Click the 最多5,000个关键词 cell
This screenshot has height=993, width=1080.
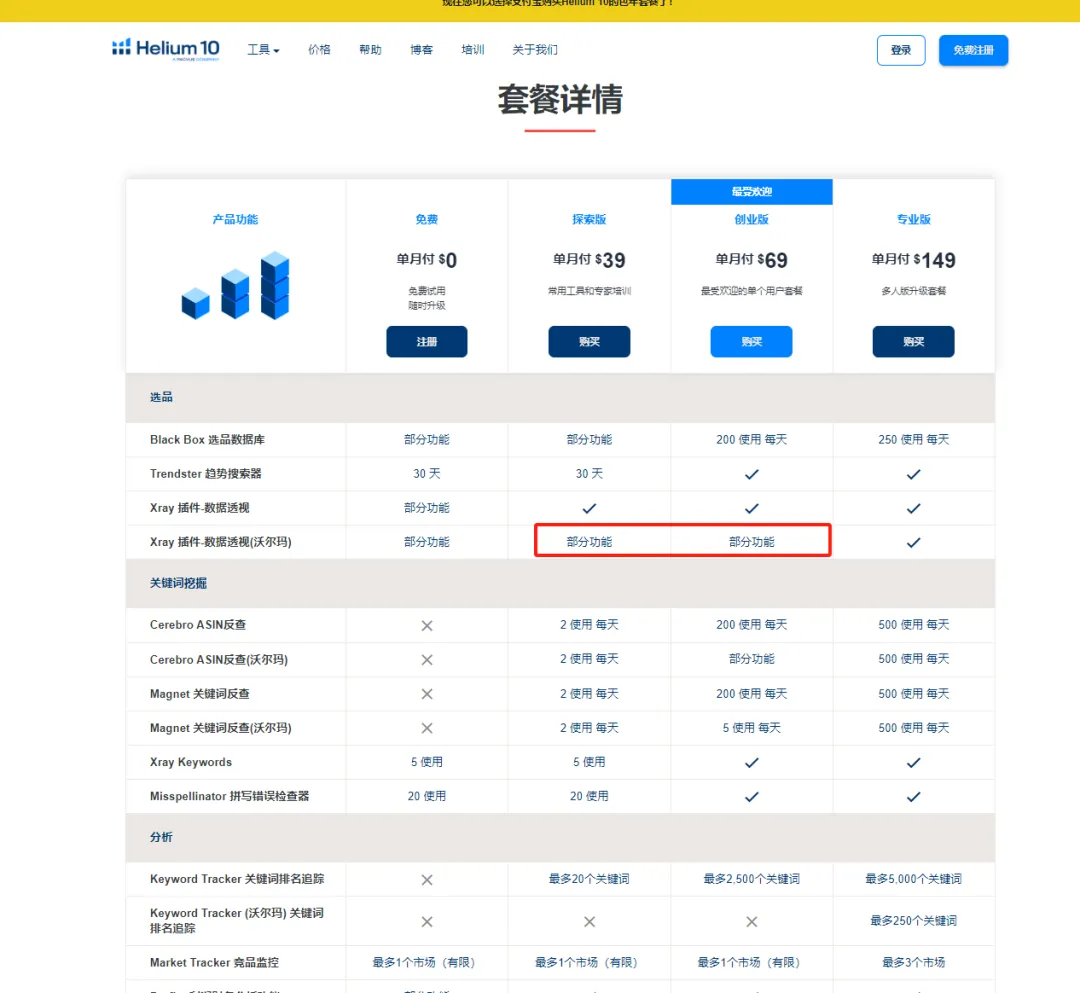(x=913, y=879)
